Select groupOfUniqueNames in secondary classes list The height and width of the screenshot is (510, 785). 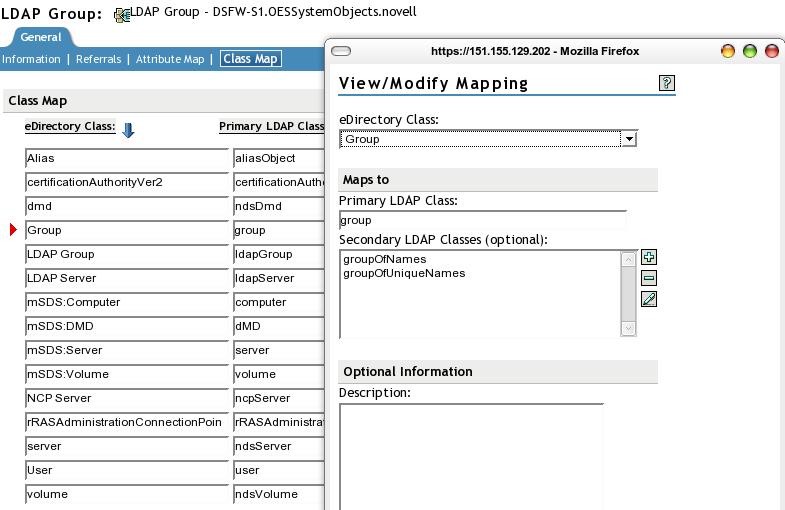pos(404,273)
